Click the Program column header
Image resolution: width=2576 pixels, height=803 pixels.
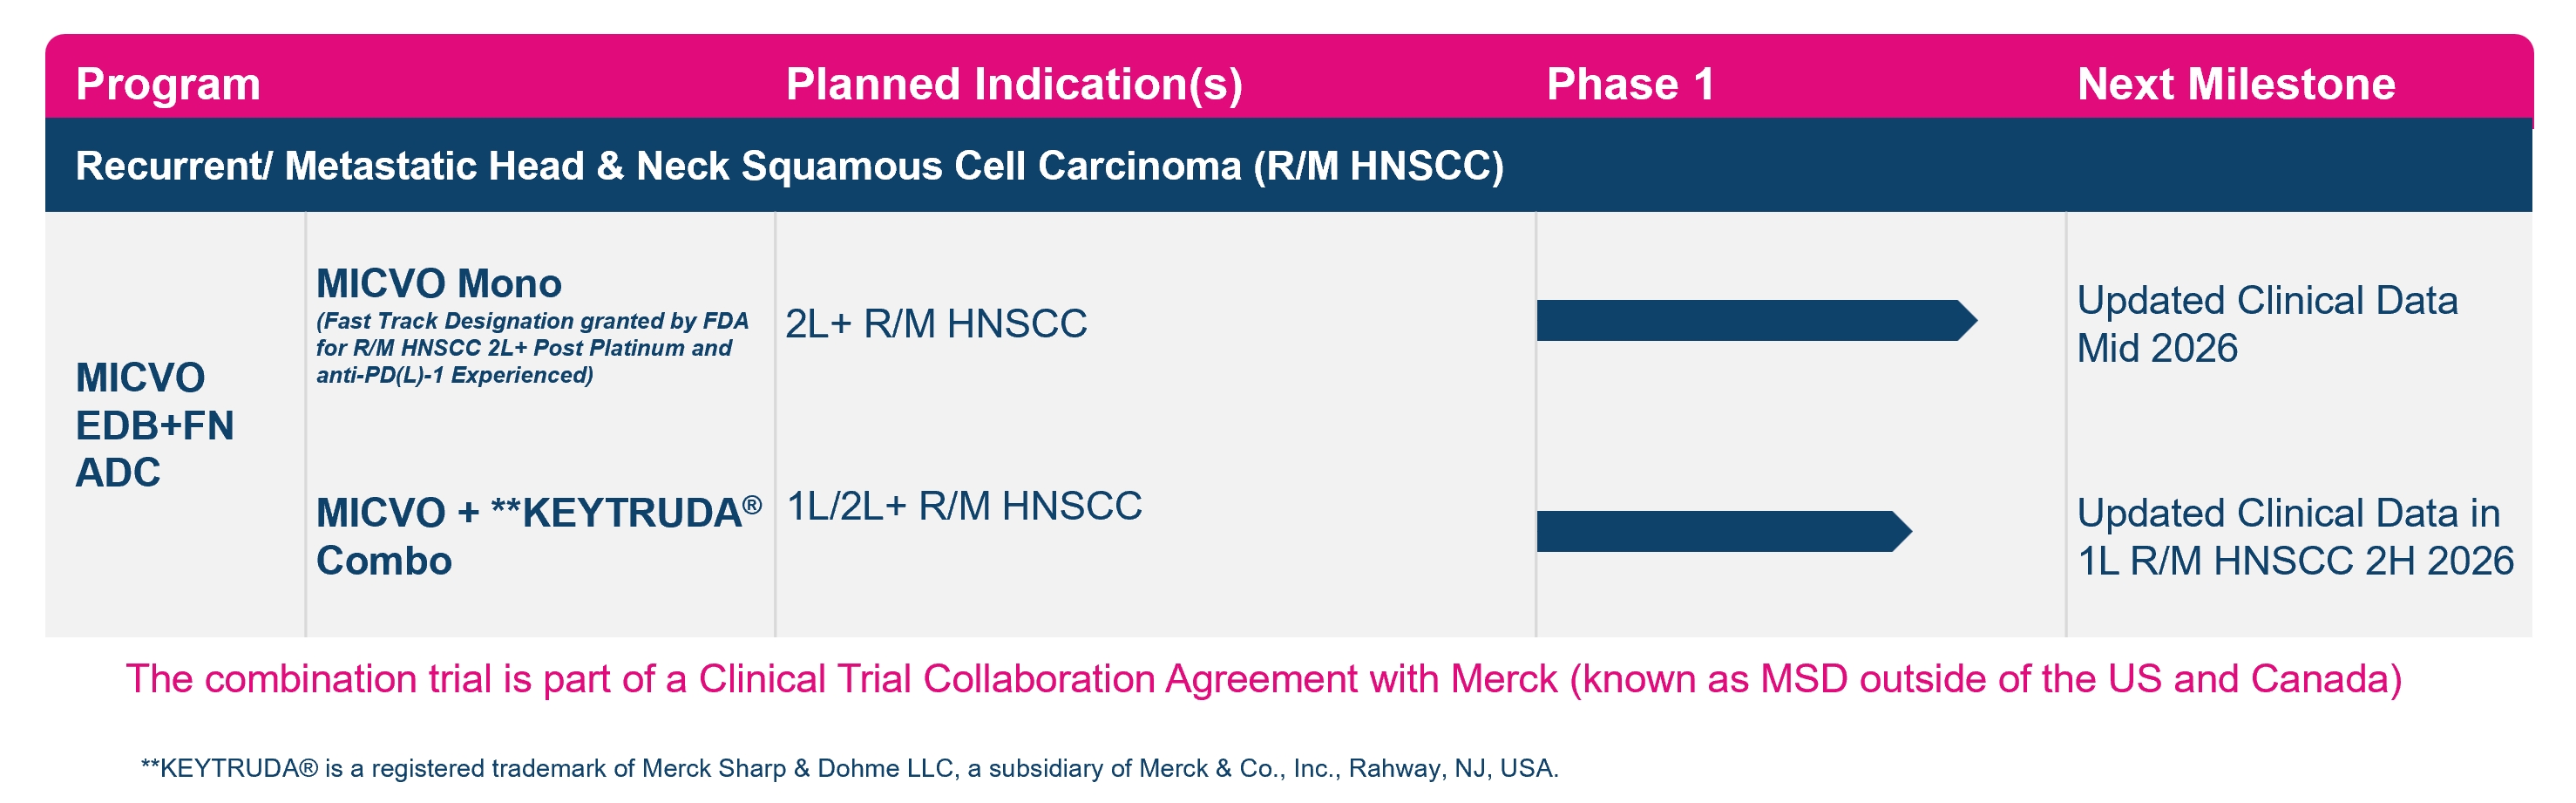click(x=168, y=85)
